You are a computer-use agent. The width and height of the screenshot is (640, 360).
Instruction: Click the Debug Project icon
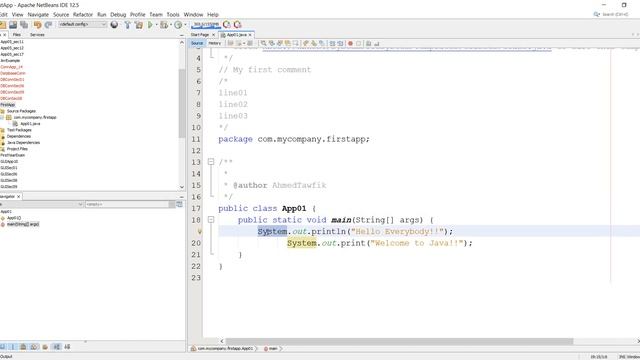coord(164,25)
